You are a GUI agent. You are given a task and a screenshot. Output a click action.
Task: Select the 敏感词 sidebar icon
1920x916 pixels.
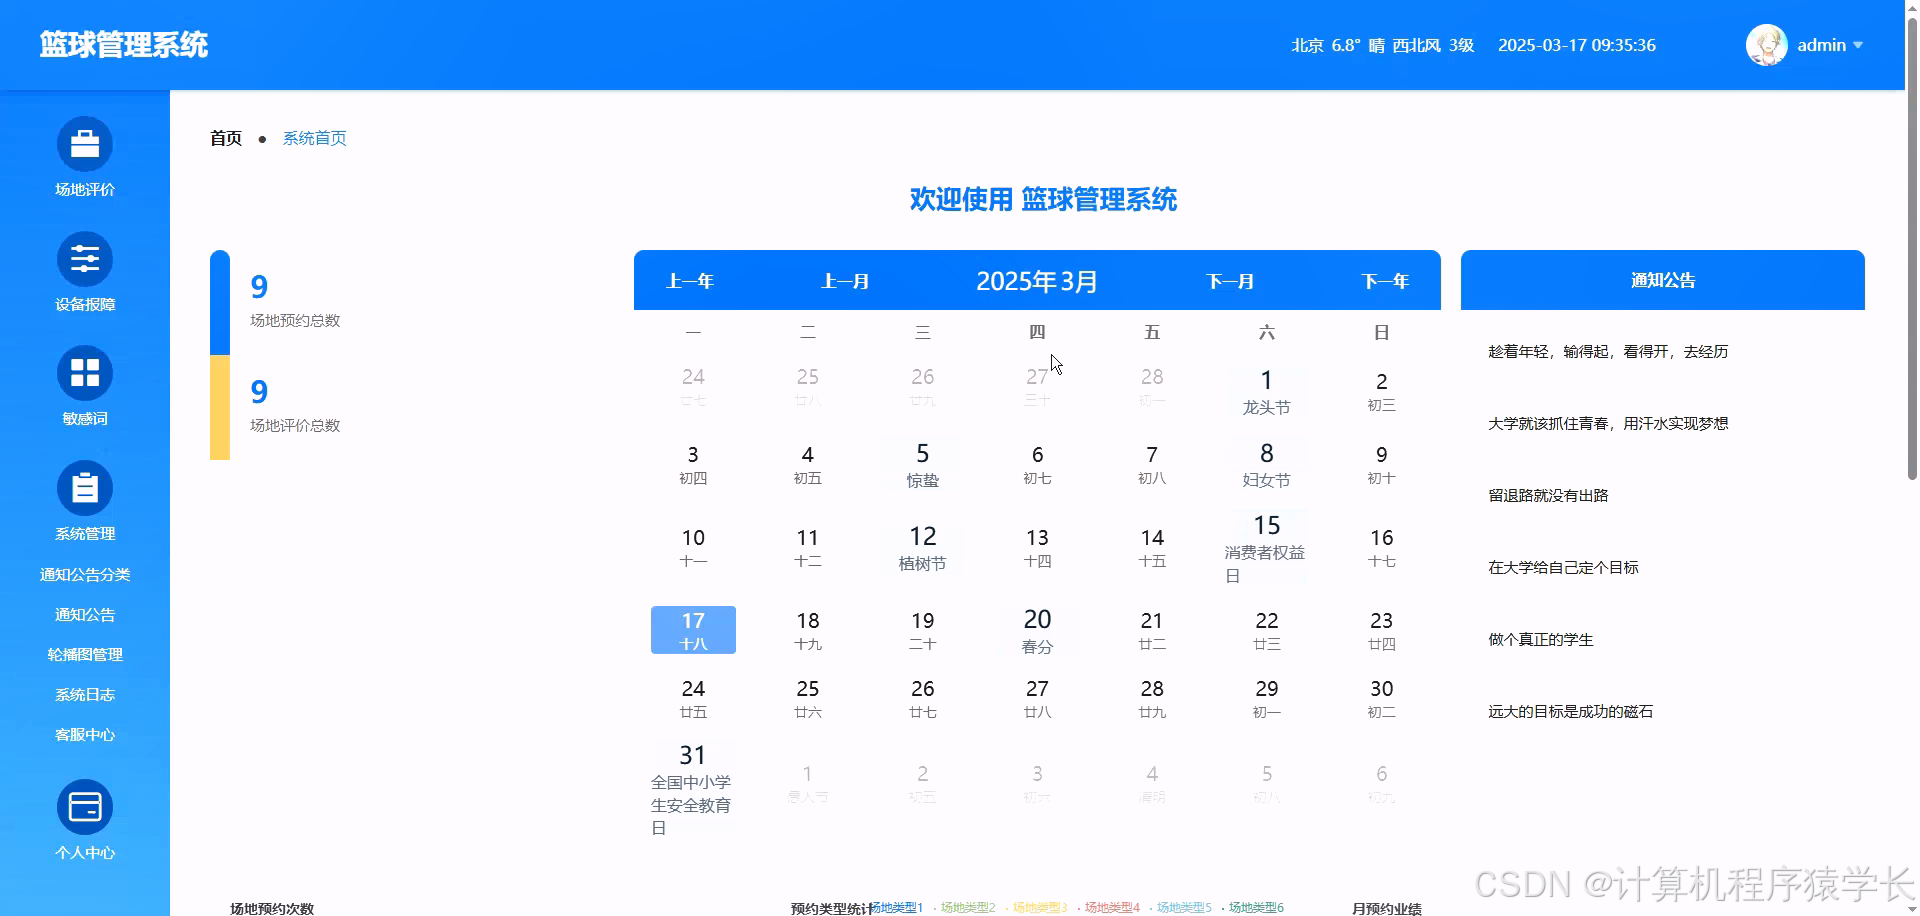tap(85, 373)
